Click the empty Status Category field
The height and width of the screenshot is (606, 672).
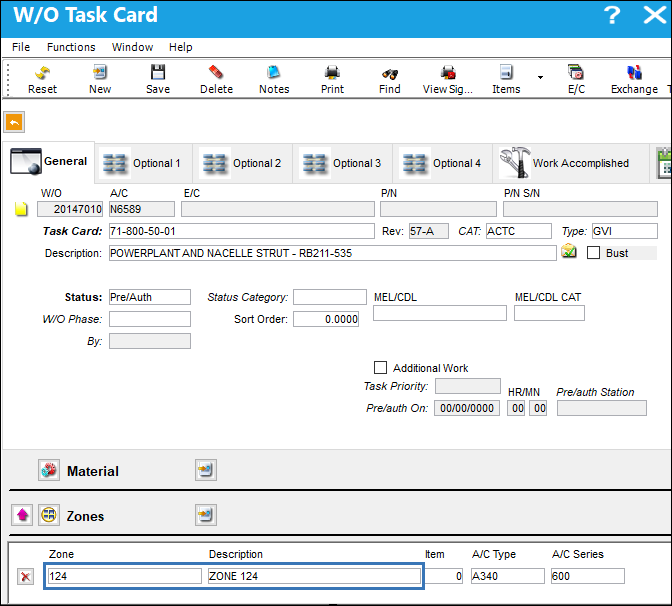coord(330,297)
